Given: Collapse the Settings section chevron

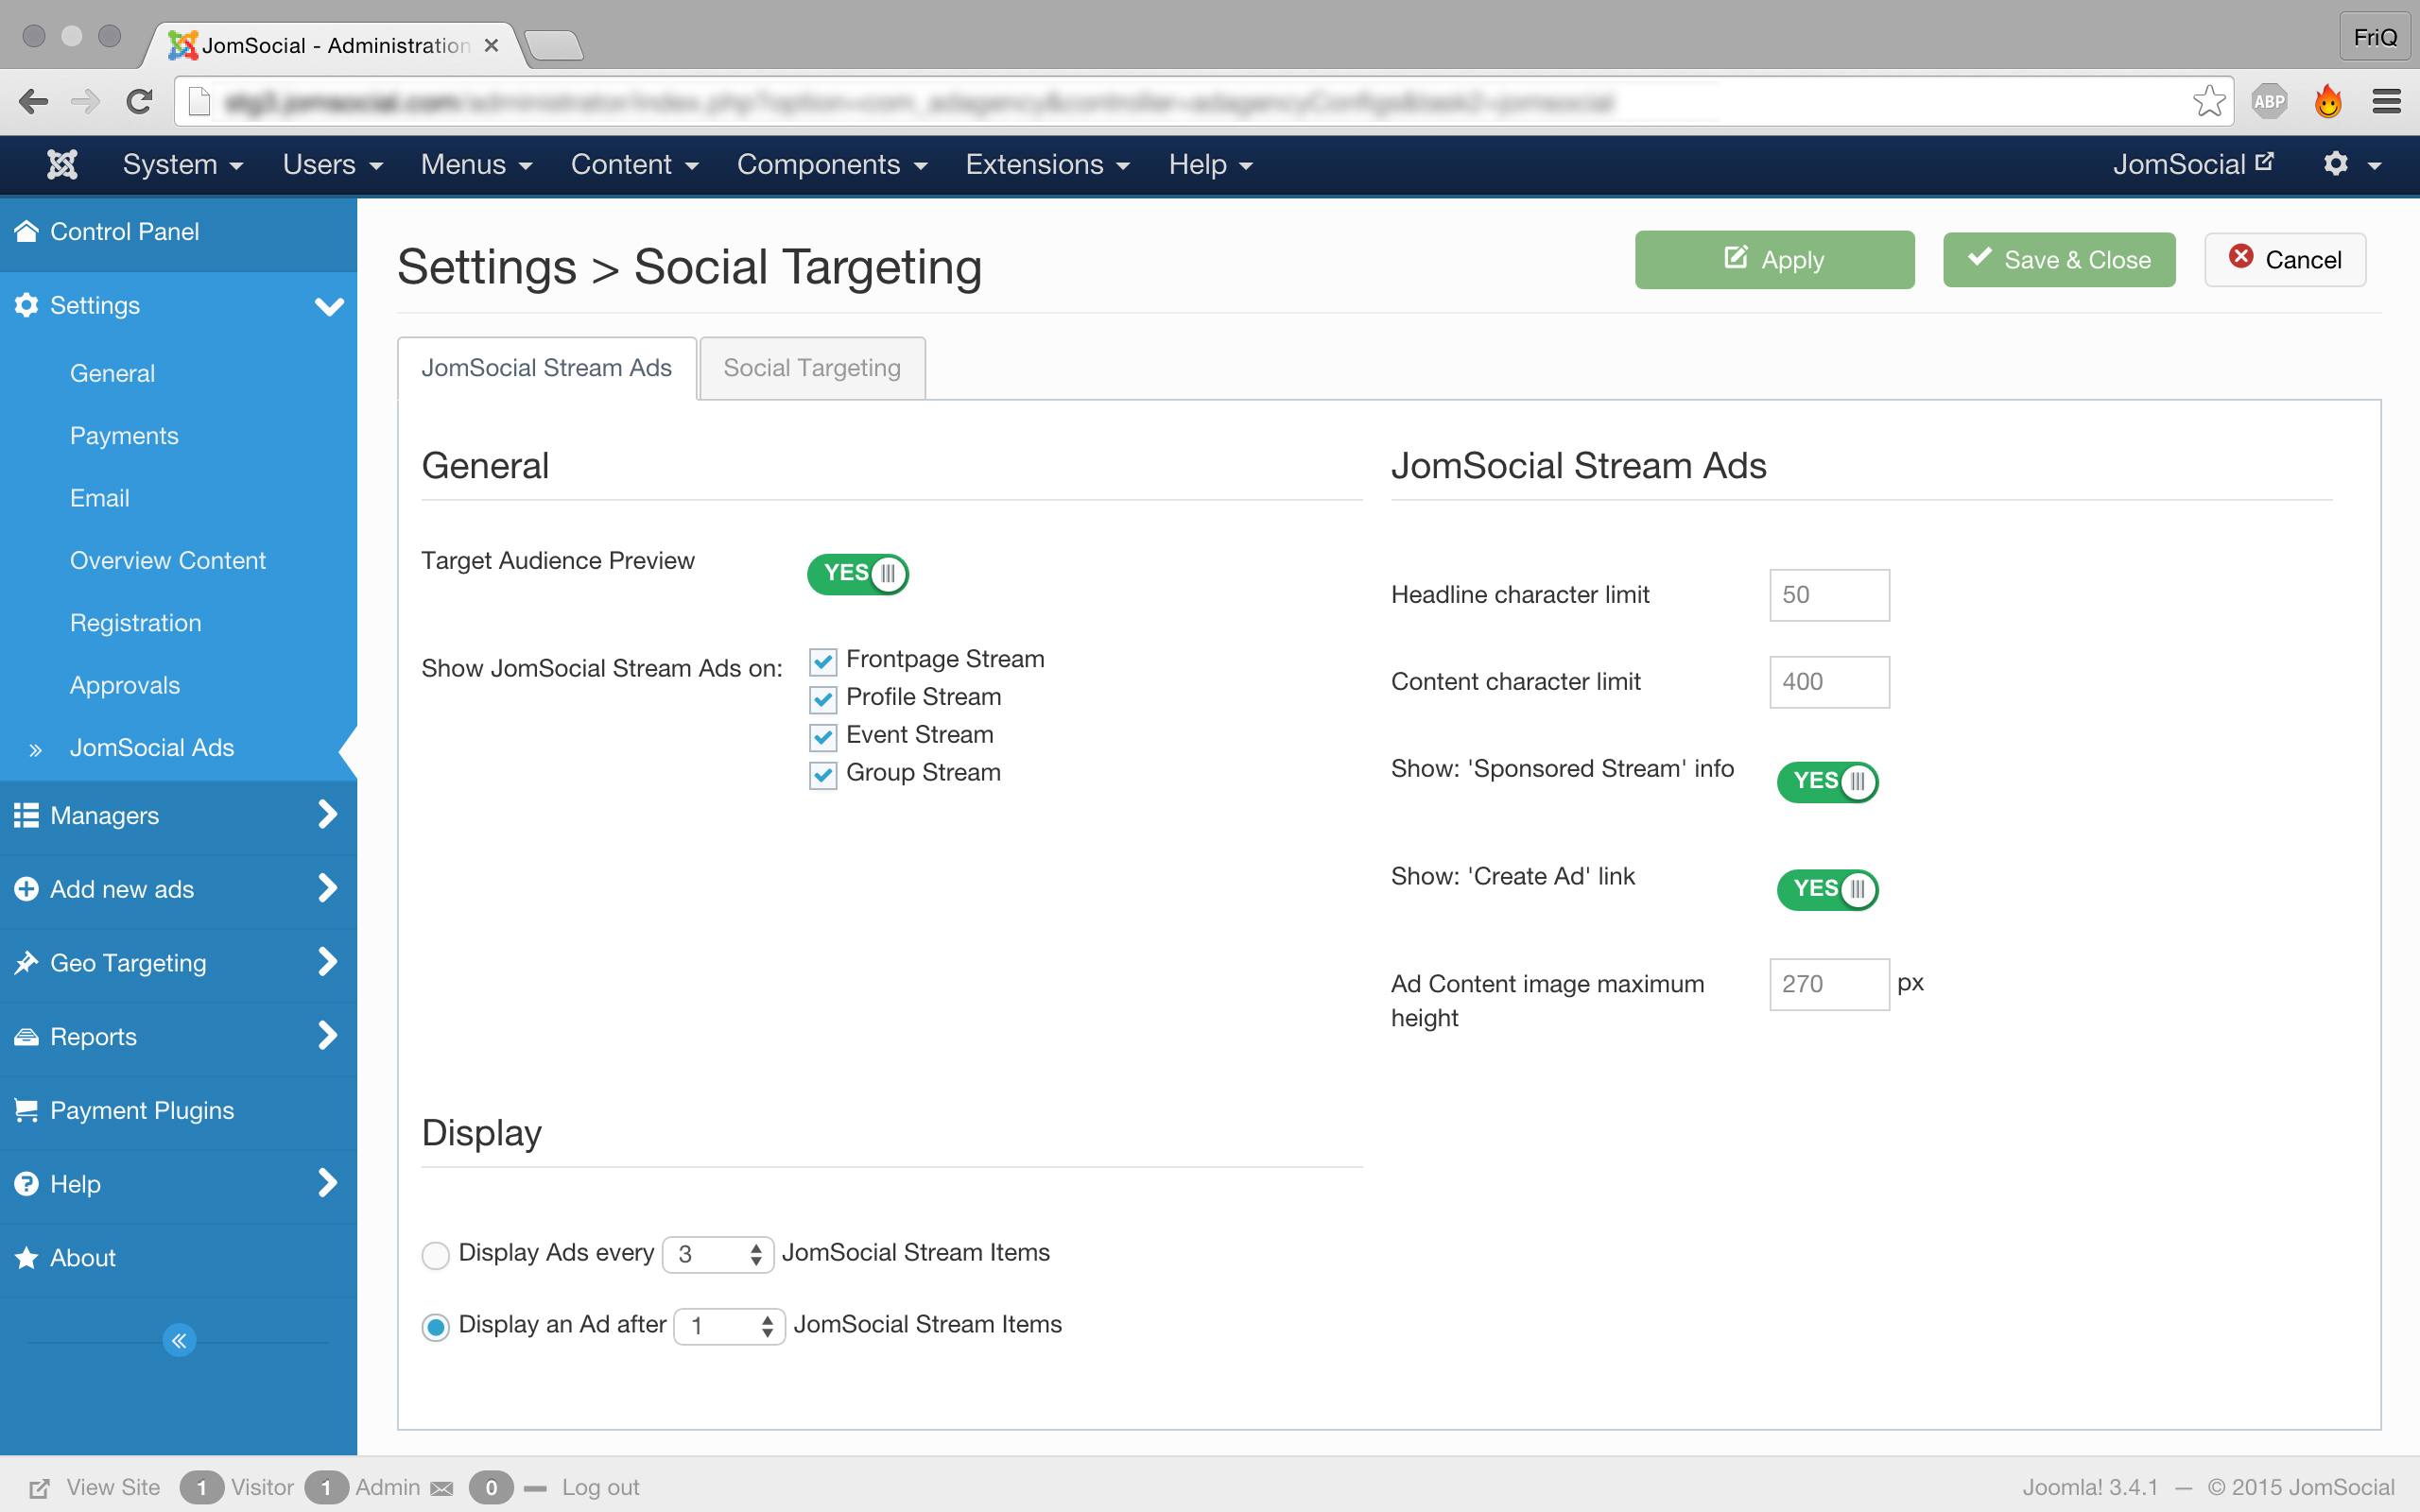Looking at the screenshot, I should point(329,306).
